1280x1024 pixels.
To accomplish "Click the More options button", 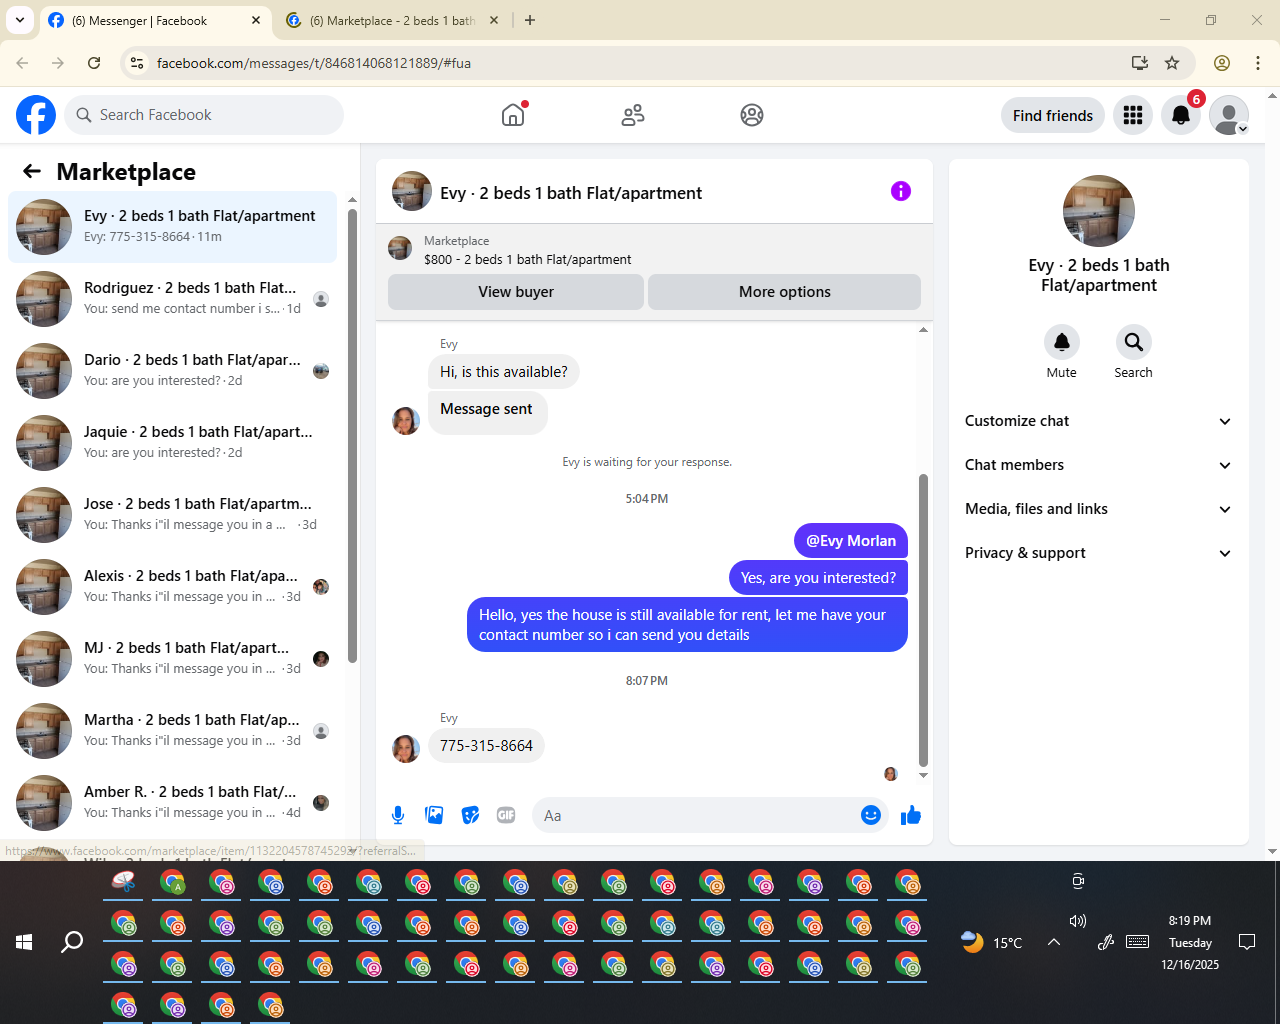I will [x=785, y=292].
